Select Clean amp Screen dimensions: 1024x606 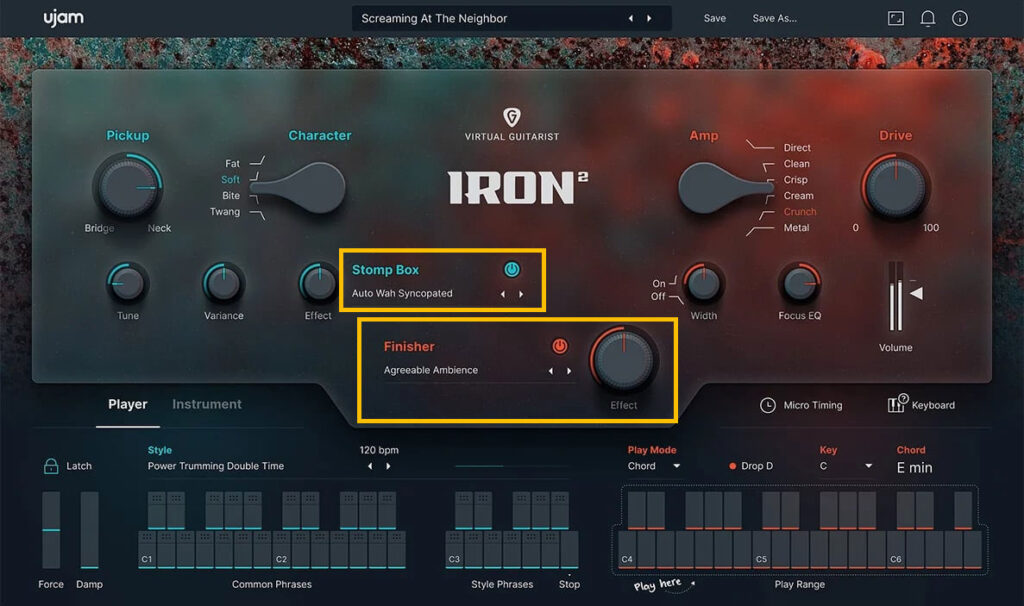click(x=796, y=163)
